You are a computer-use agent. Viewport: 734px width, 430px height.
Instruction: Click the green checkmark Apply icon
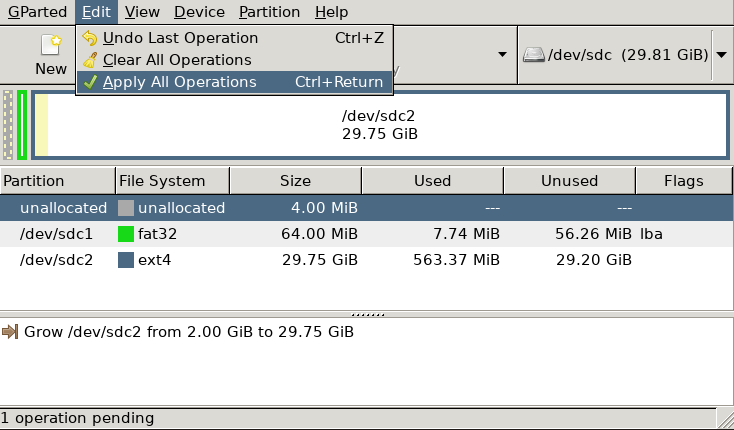coord(89,82)
